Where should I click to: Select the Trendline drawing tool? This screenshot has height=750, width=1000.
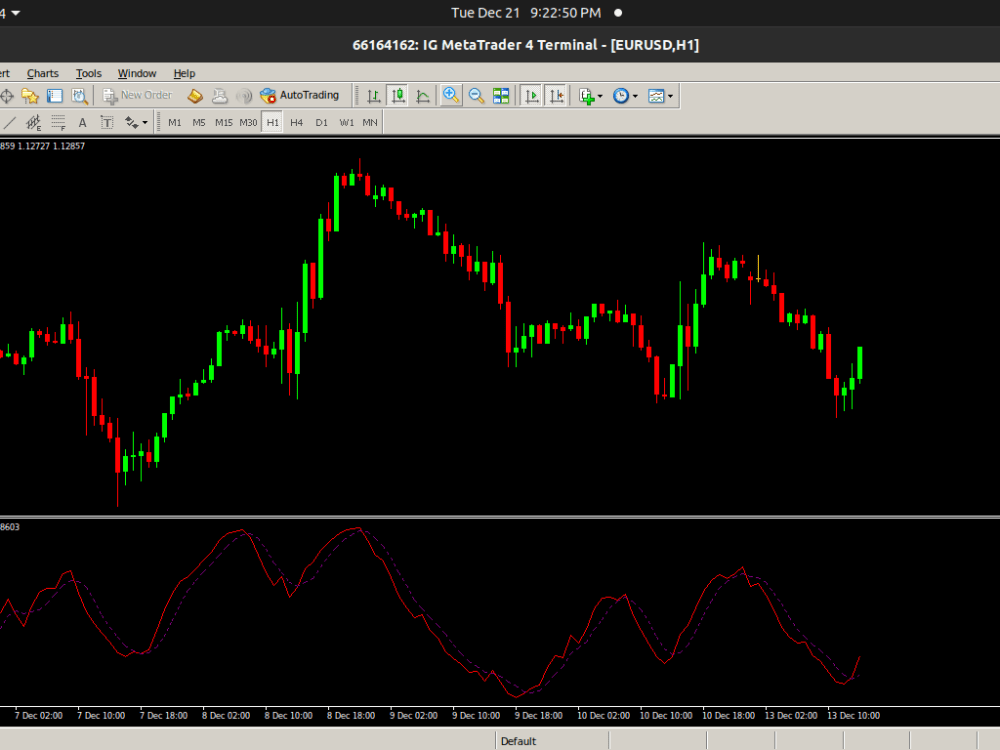point(9,122)
